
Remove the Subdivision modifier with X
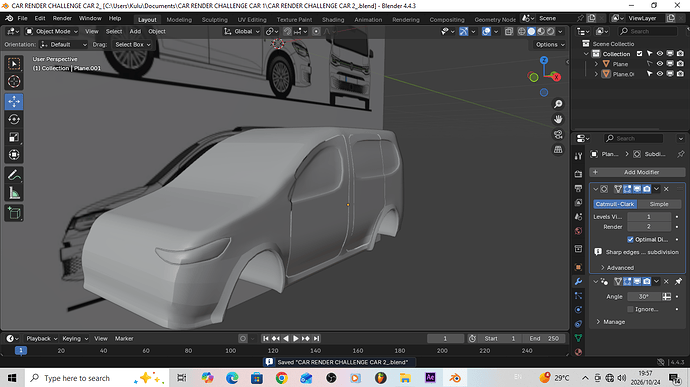[666, 189]
